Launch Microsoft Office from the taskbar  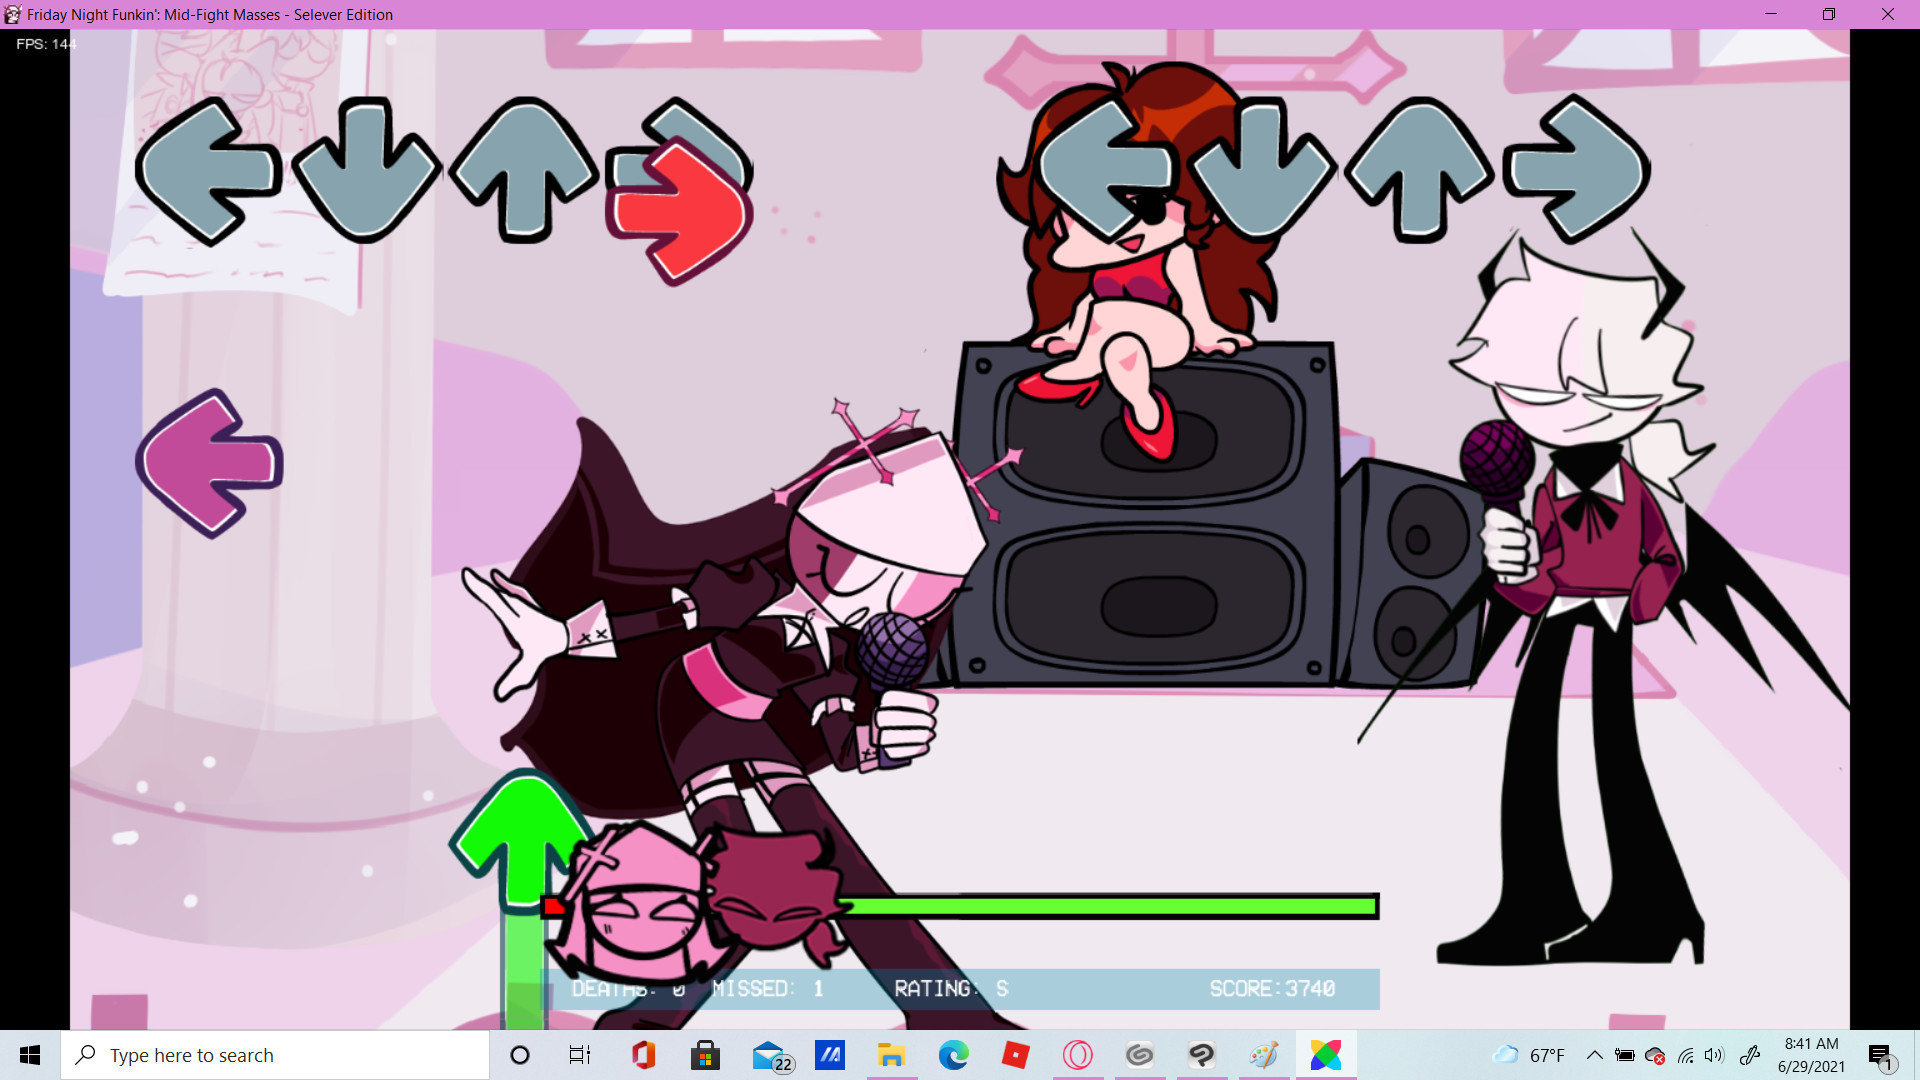tap(643, 1055)
